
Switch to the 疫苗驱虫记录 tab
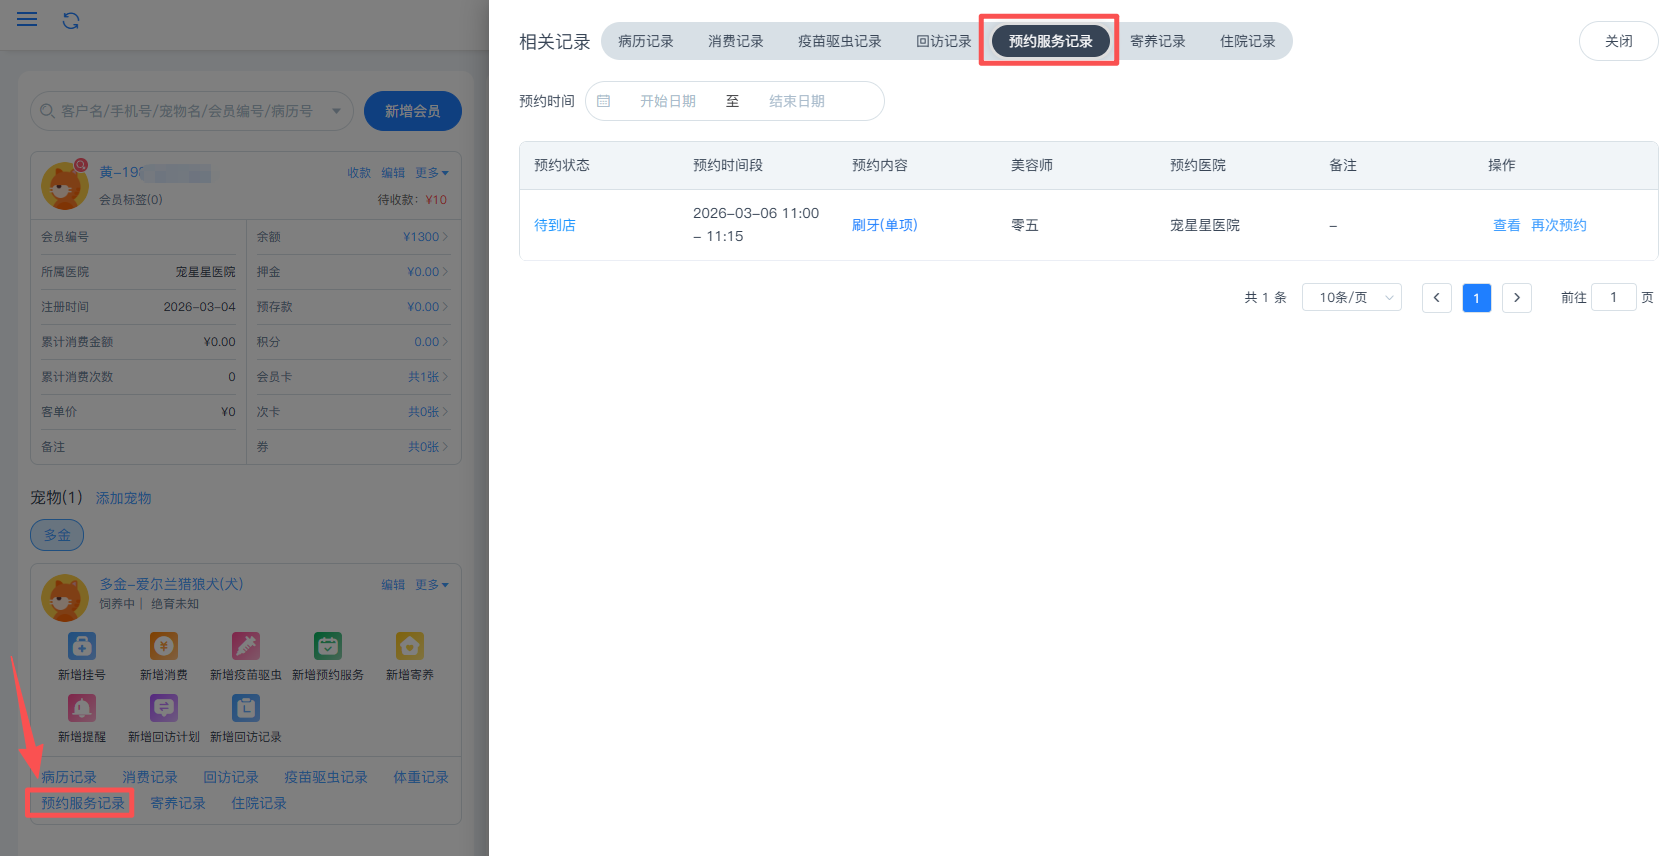tap(839, 41)
